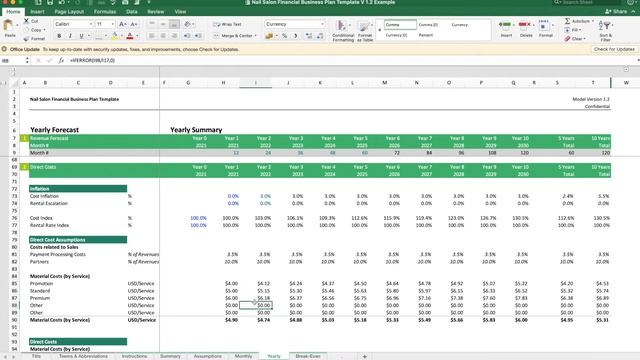Open the fill color dropdown arrow
The width and height of the screenshot is (640, 360).
[x=121, y=36]
